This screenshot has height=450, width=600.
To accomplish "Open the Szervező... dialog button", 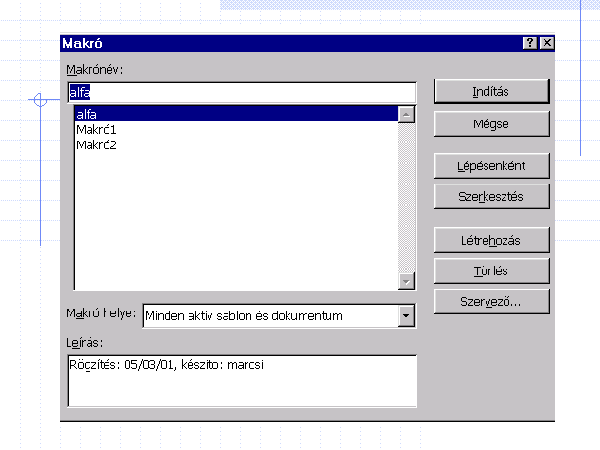I will [491, 300].
